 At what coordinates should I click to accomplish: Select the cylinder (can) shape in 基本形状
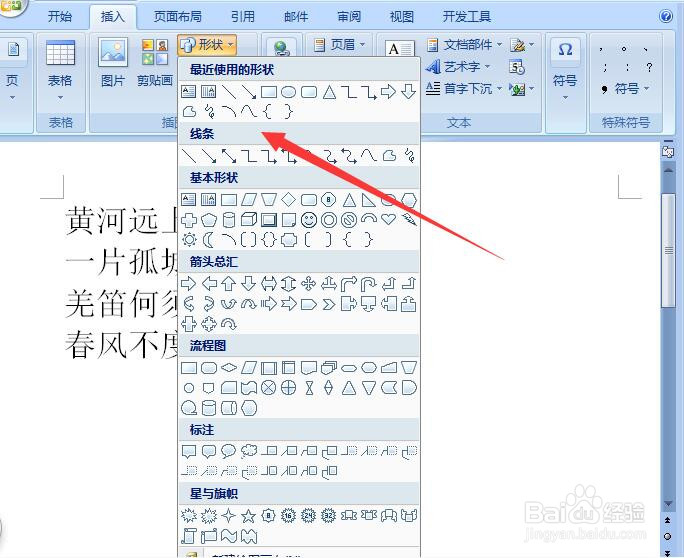pyautogui.click(x=229, y=219)
